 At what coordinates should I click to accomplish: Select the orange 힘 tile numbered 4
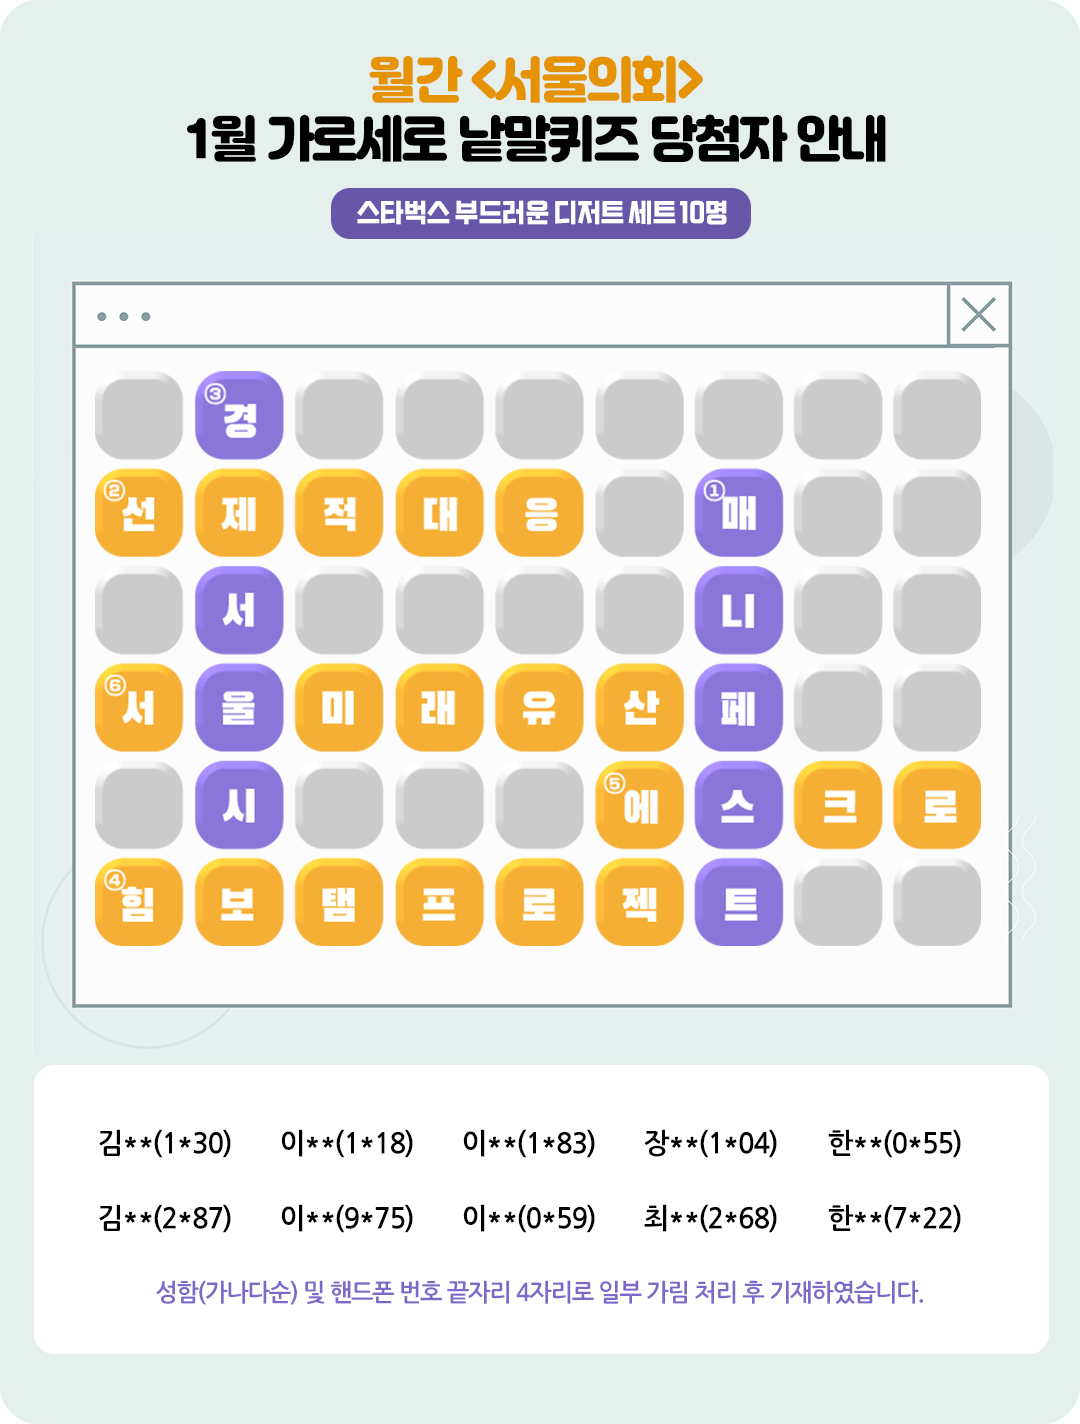pos(139,902)
